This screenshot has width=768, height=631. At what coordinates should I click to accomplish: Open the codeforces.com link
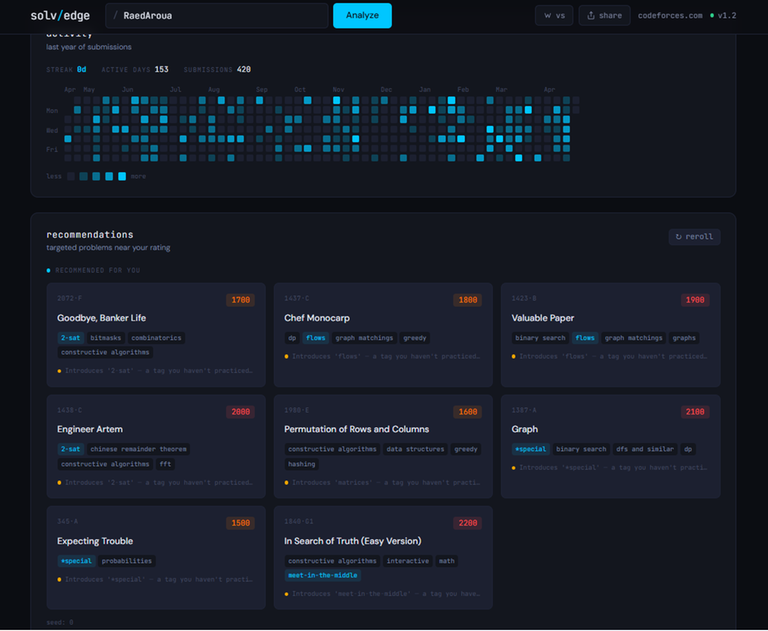[x=670, y=16]
